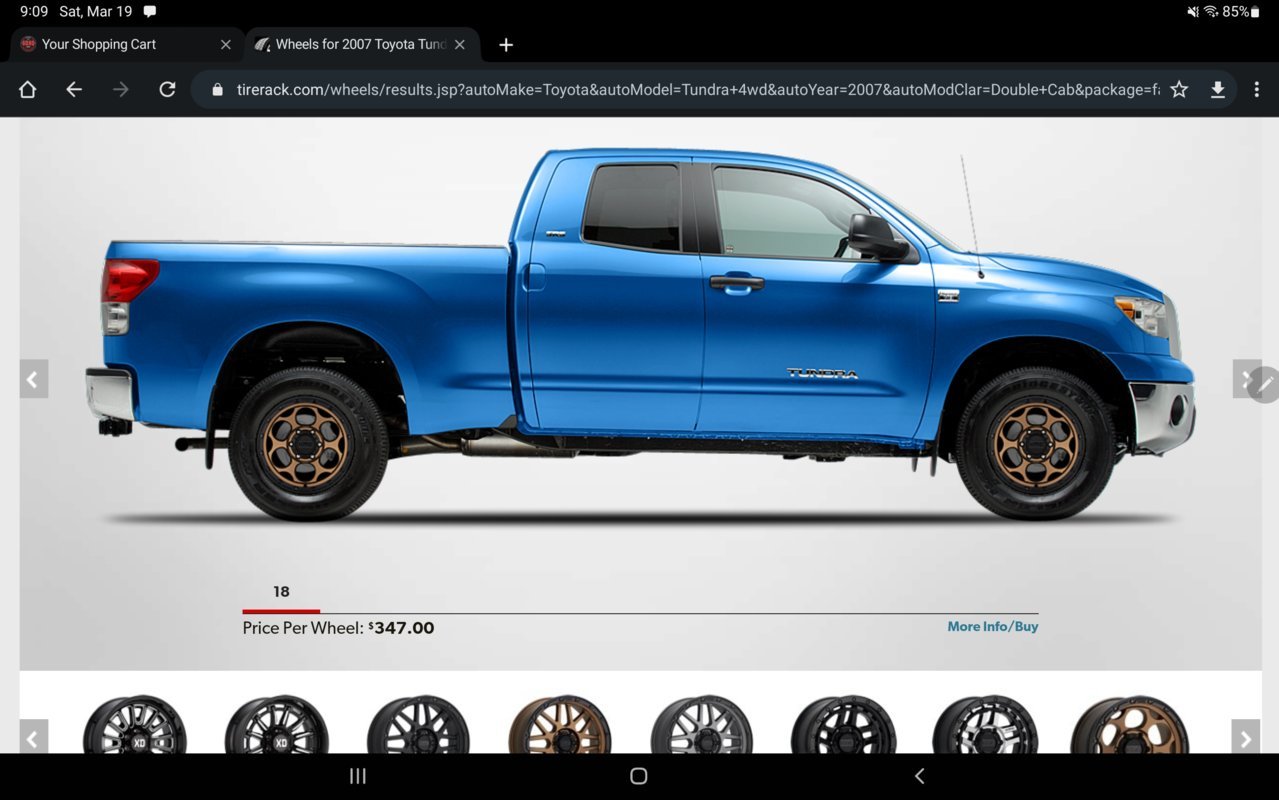Close the Wheels for 2007 Toyota tab
Image resolution: width=1279 pixels, height=800 pixels.
[460, 44]
